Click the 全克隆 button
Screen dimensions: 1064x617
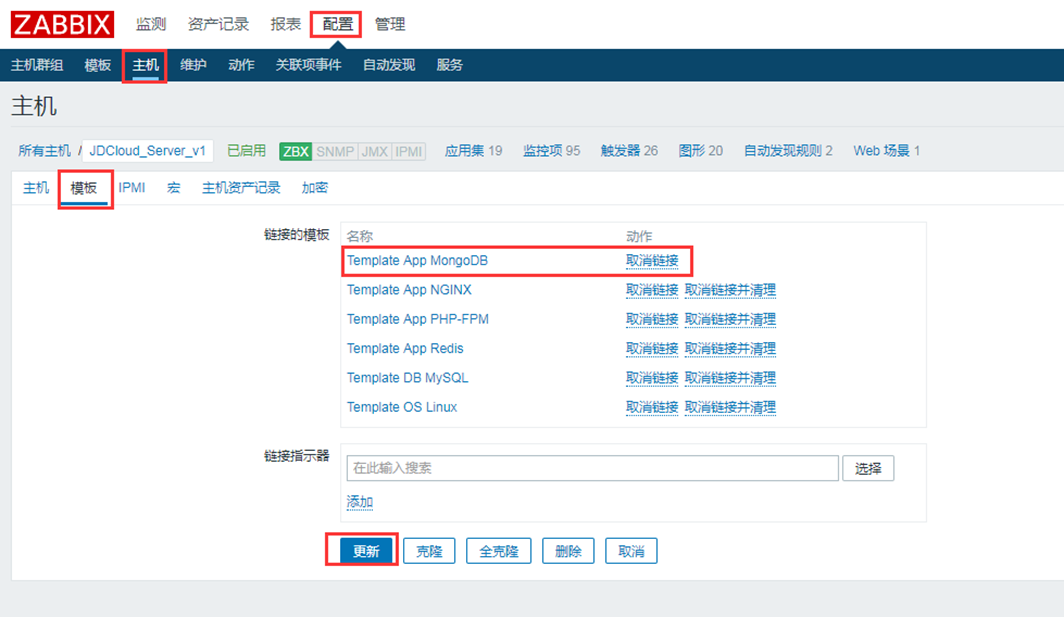pos(499,551)
